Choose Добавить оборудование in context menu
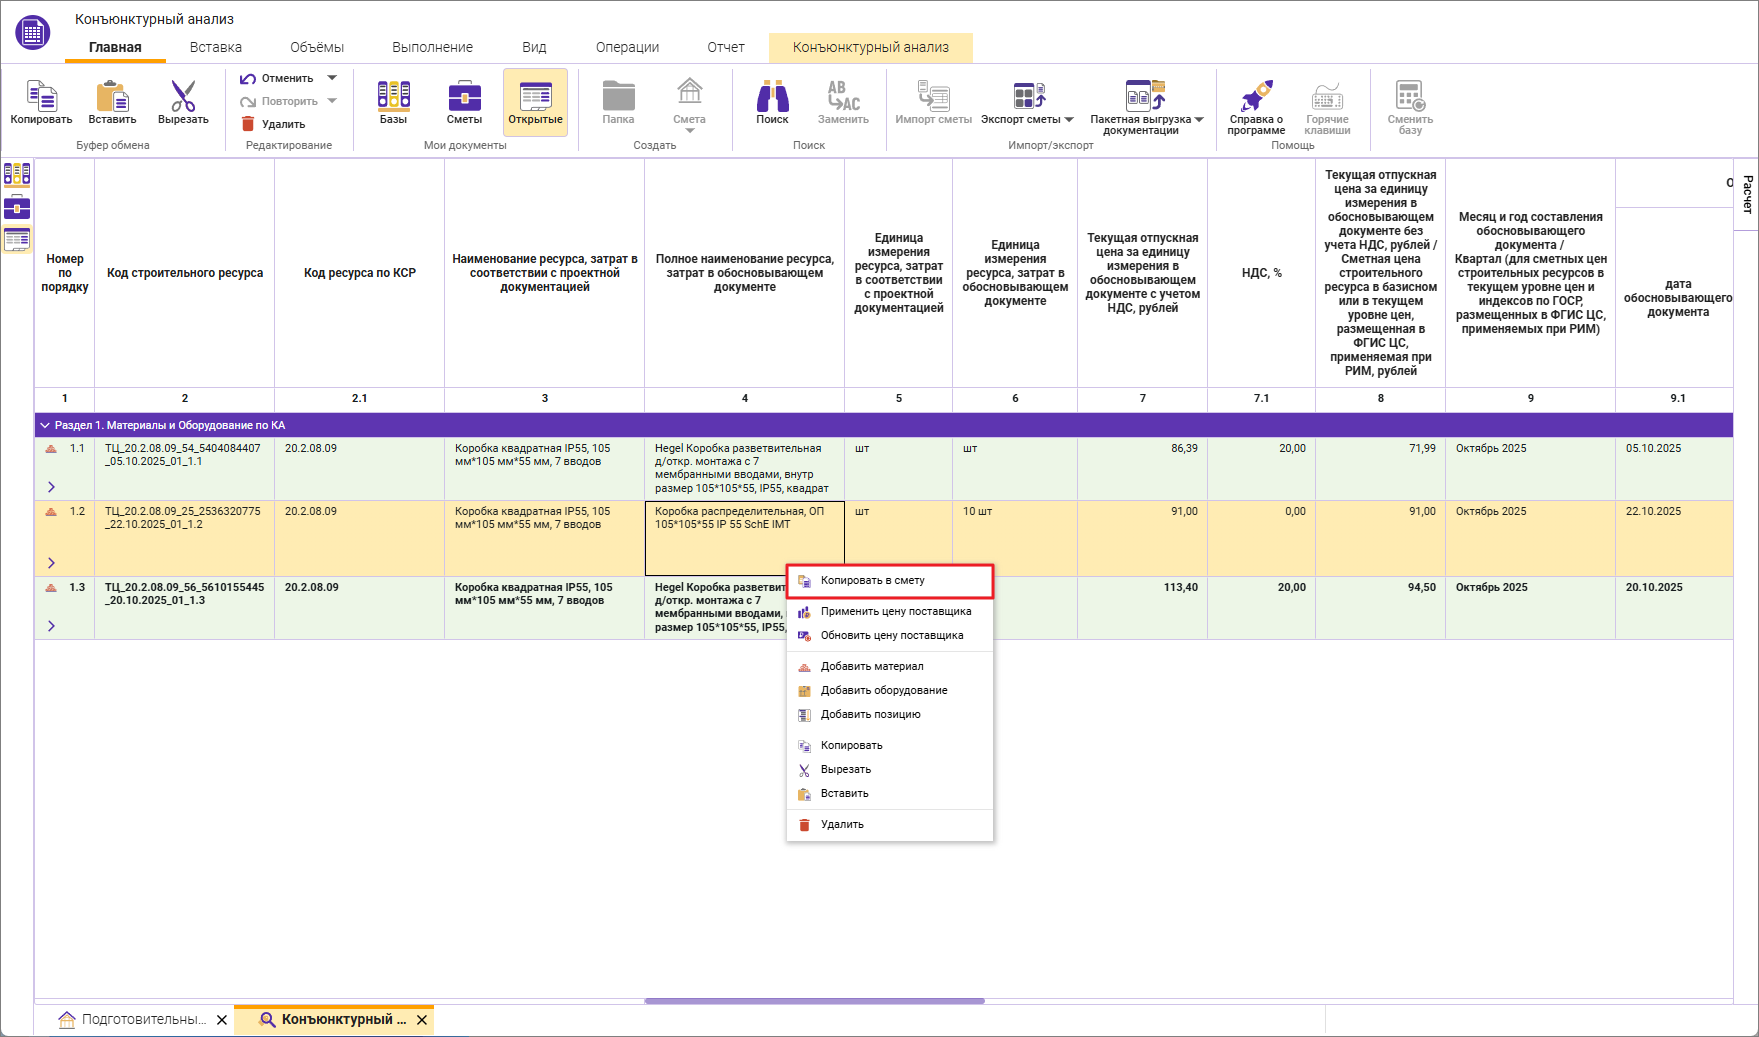This screenshot has width=1759, height=1037. point(883,691)
